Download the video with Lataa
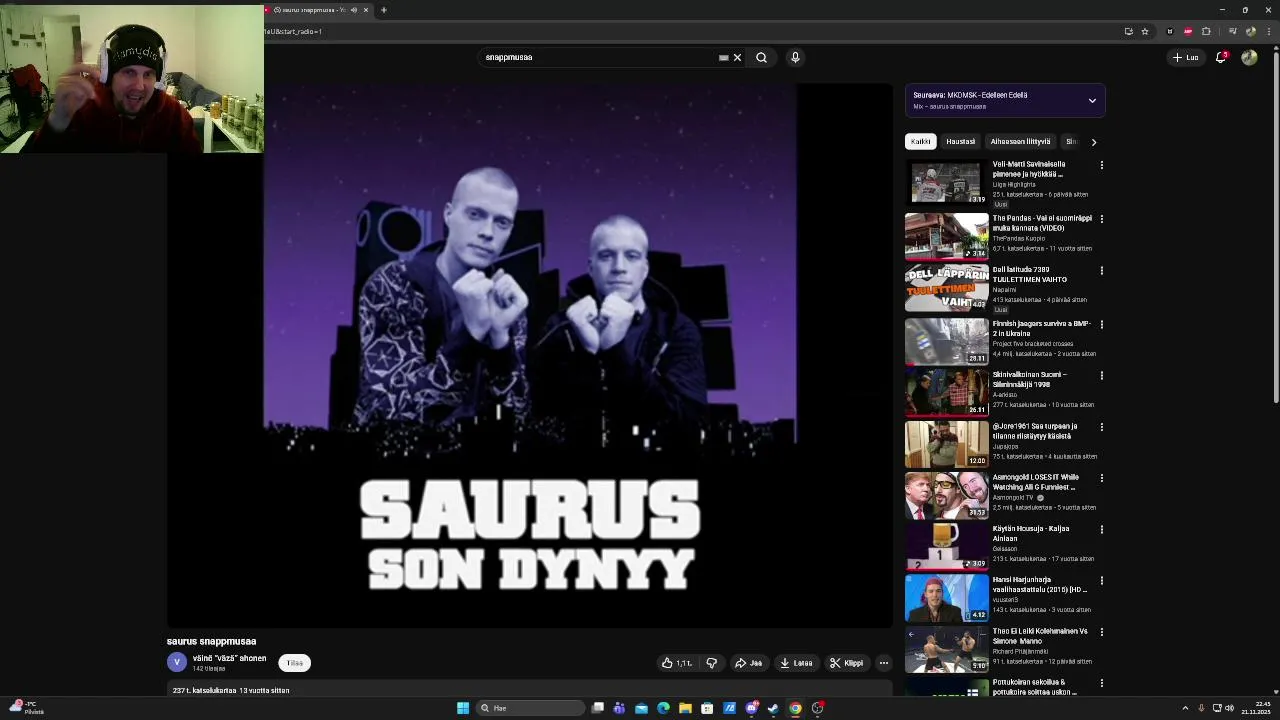This screenshot has height=720, width=1280. 796,663
